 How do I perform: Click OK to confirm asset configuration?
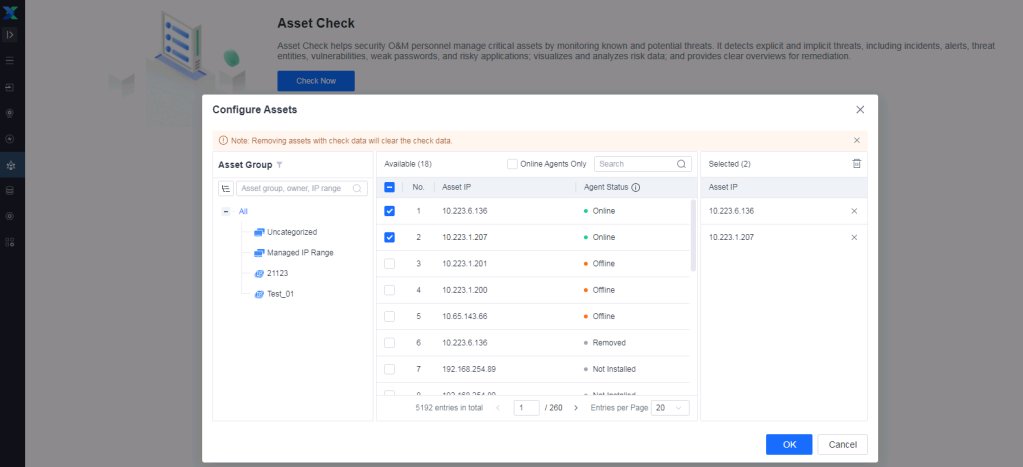(x=789, y=445)
